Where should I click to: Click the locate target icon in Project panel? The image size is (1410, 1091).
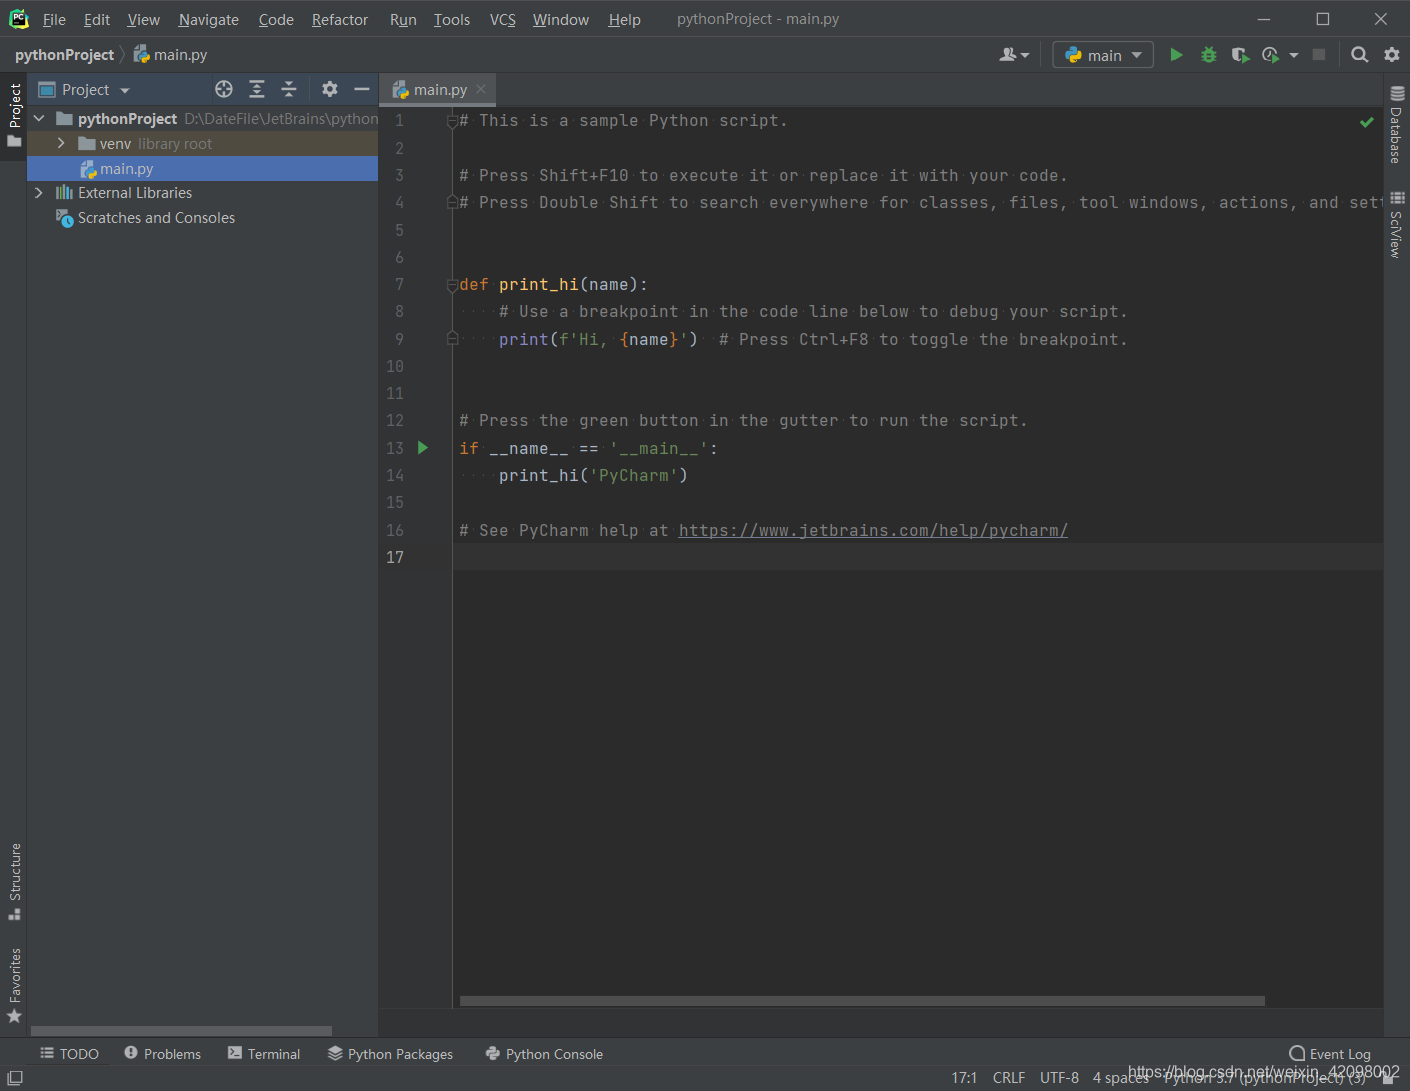coord(224,90)
